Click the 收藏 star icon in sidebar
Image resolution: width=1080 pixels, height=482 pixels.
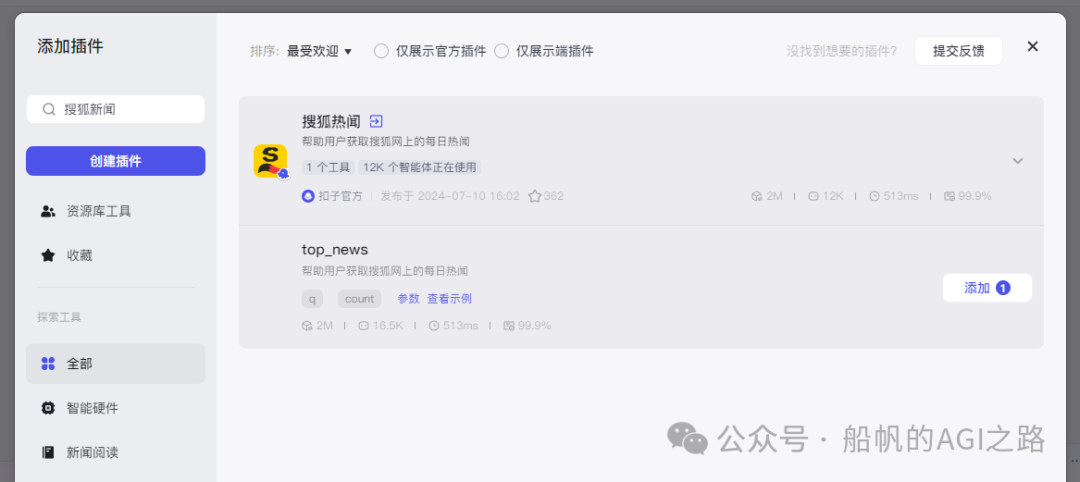point(48,255)
